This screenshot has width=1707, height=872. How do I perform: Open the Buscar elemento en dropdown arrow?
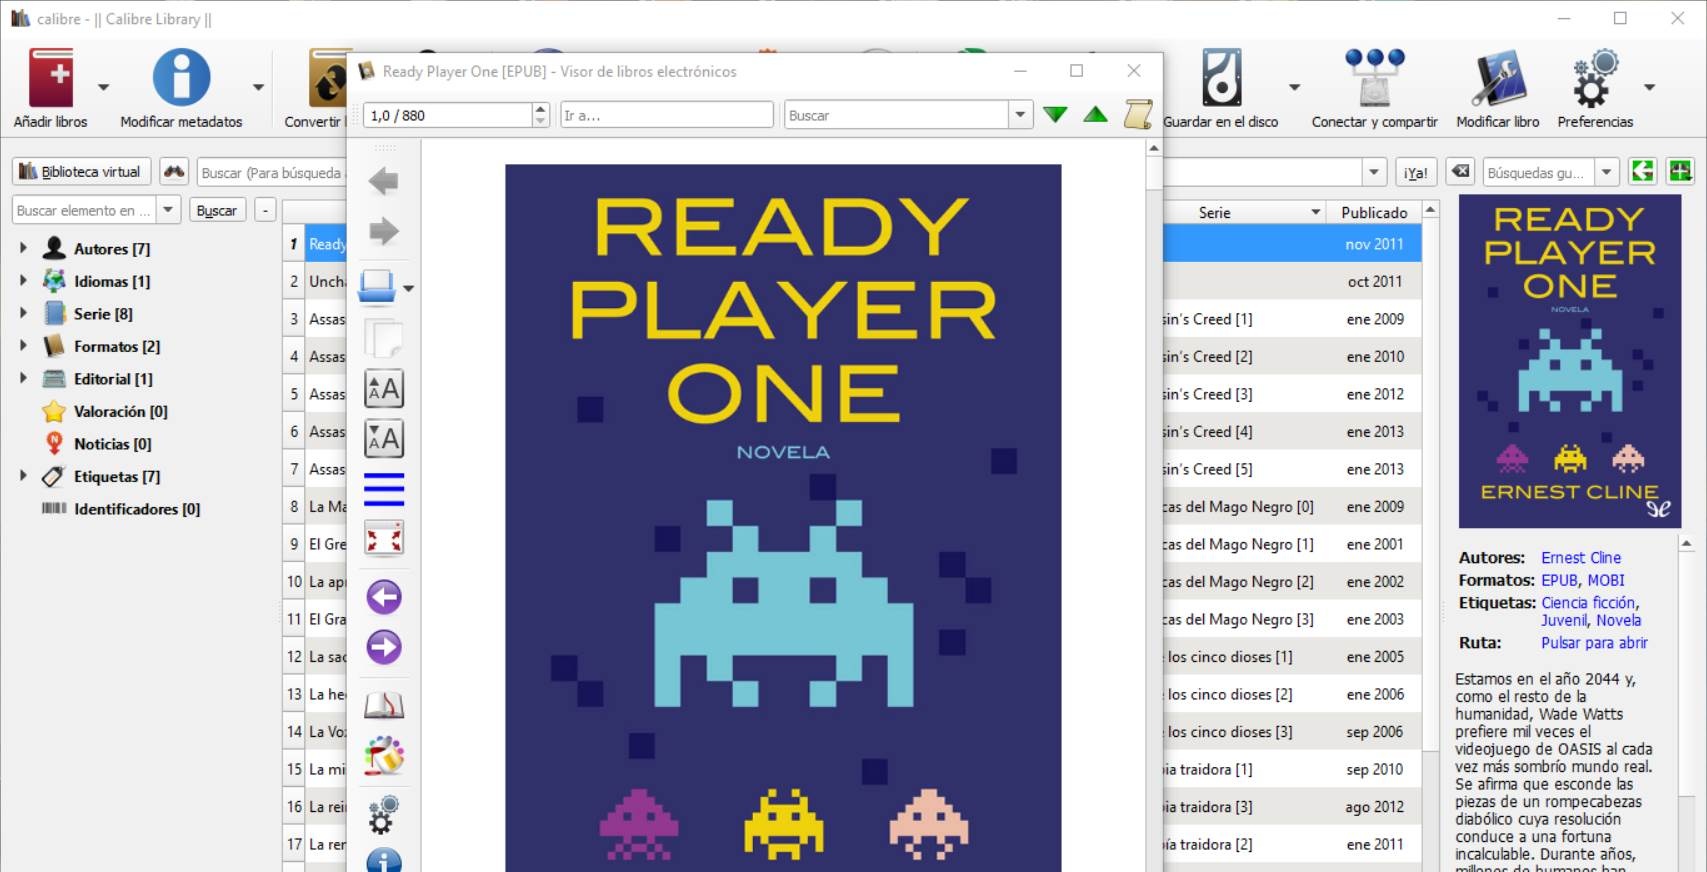click(x=168, y=210)
